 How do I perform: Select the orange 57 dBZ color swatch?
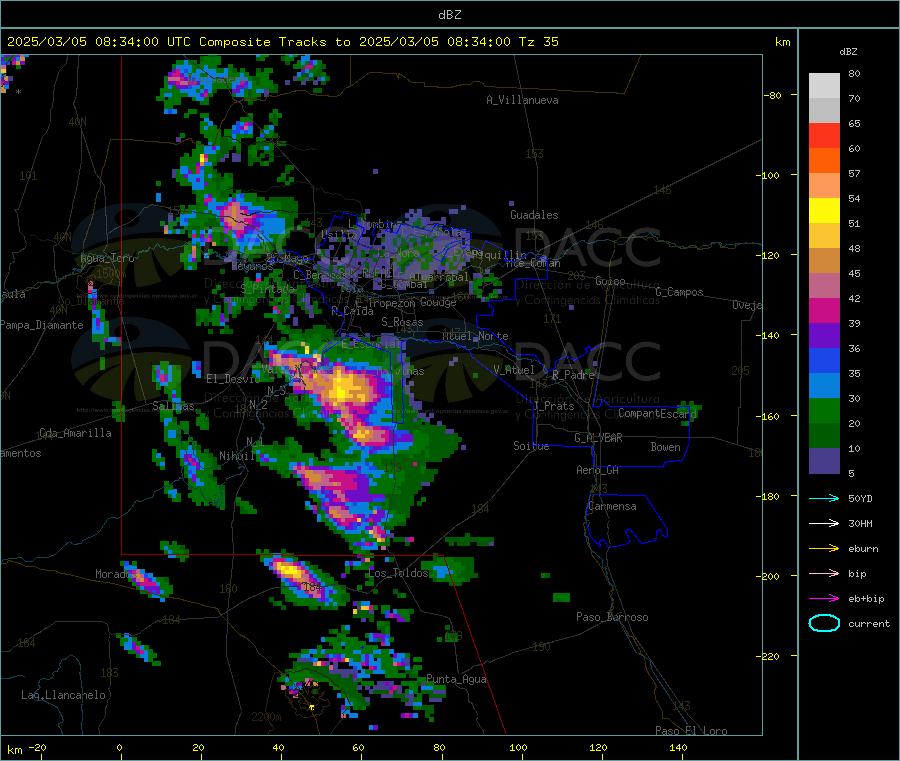824,161
